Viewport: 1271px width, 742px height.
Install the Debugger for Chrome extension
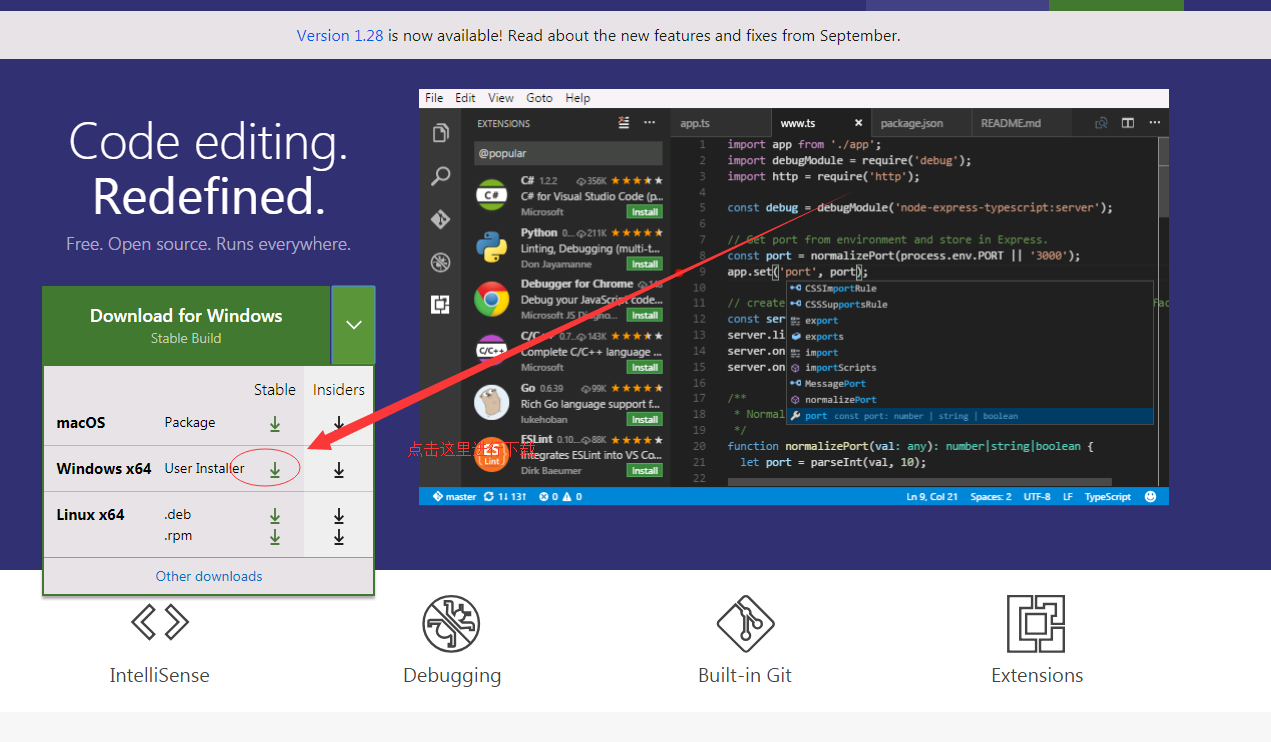tap(644, 315)
